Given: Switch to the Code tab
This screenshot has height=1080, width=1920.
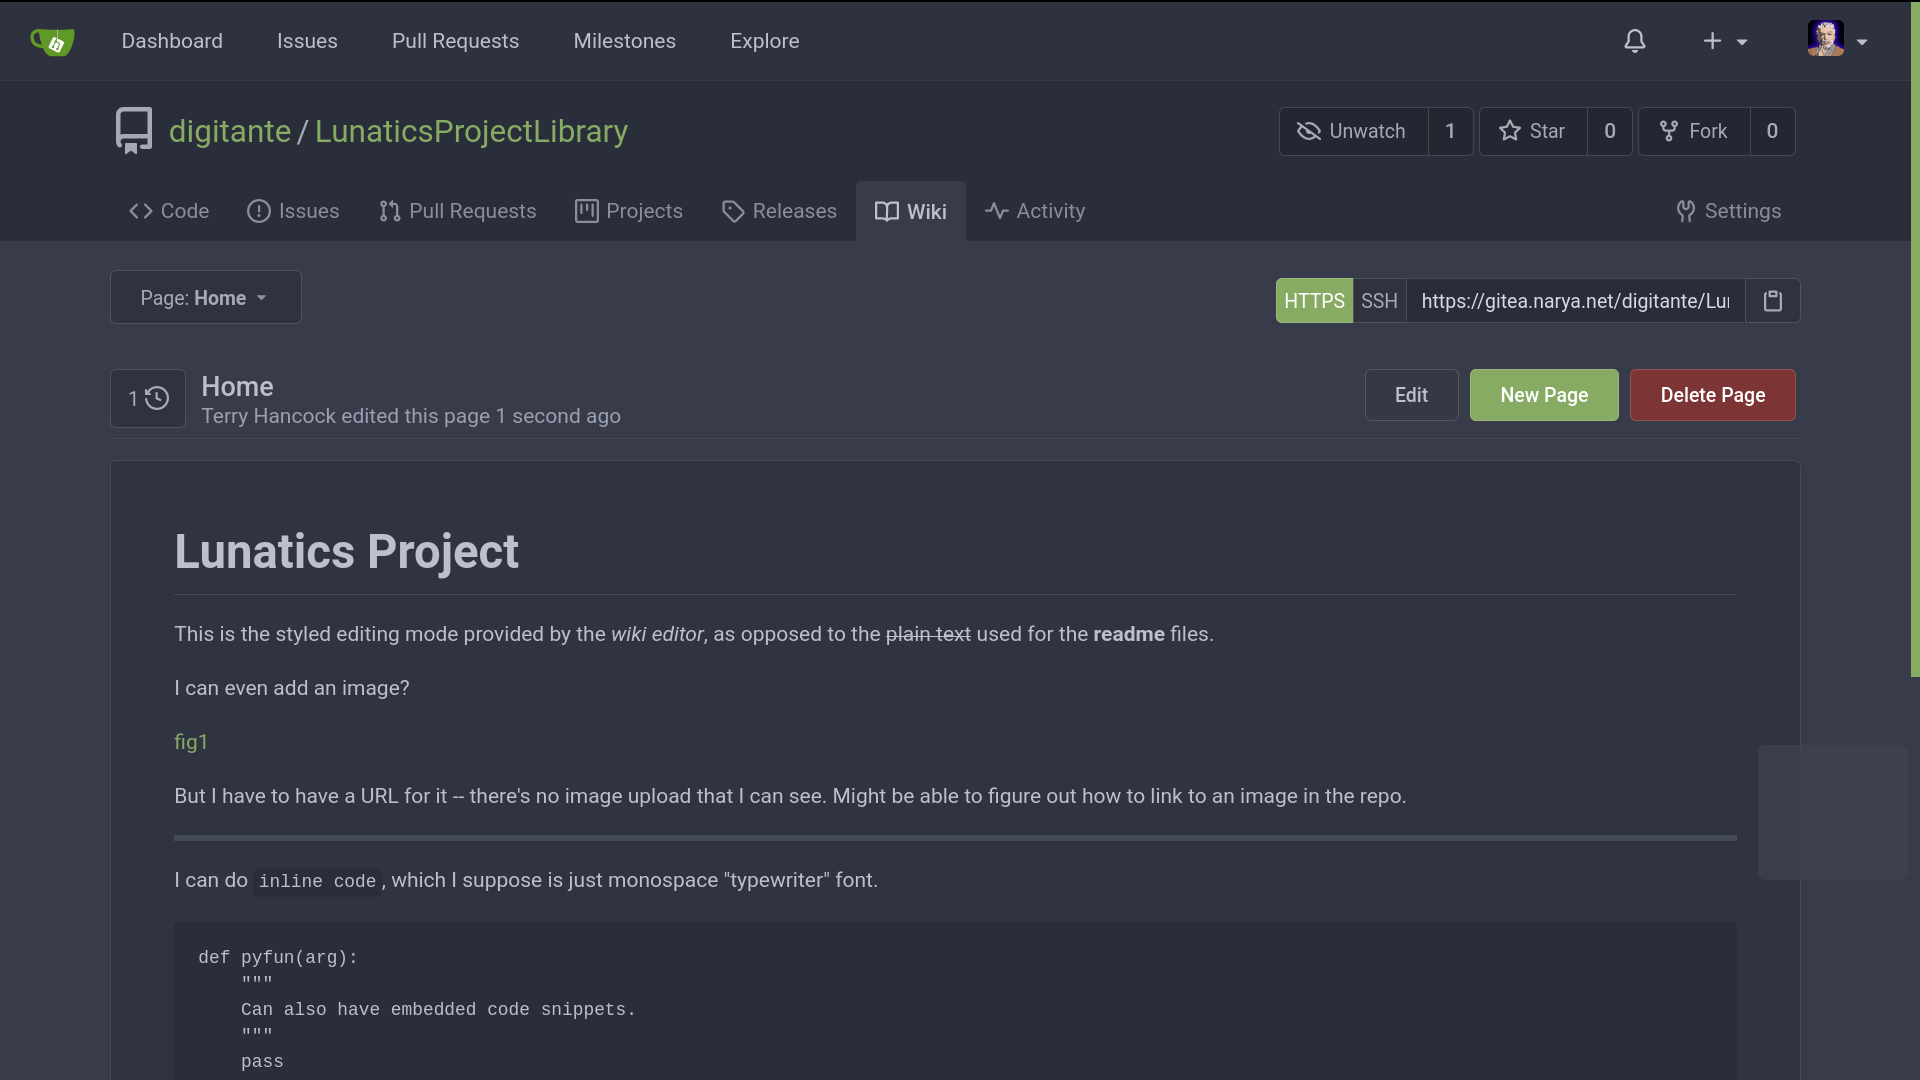Looking at the screenshot, I should 169,211.
